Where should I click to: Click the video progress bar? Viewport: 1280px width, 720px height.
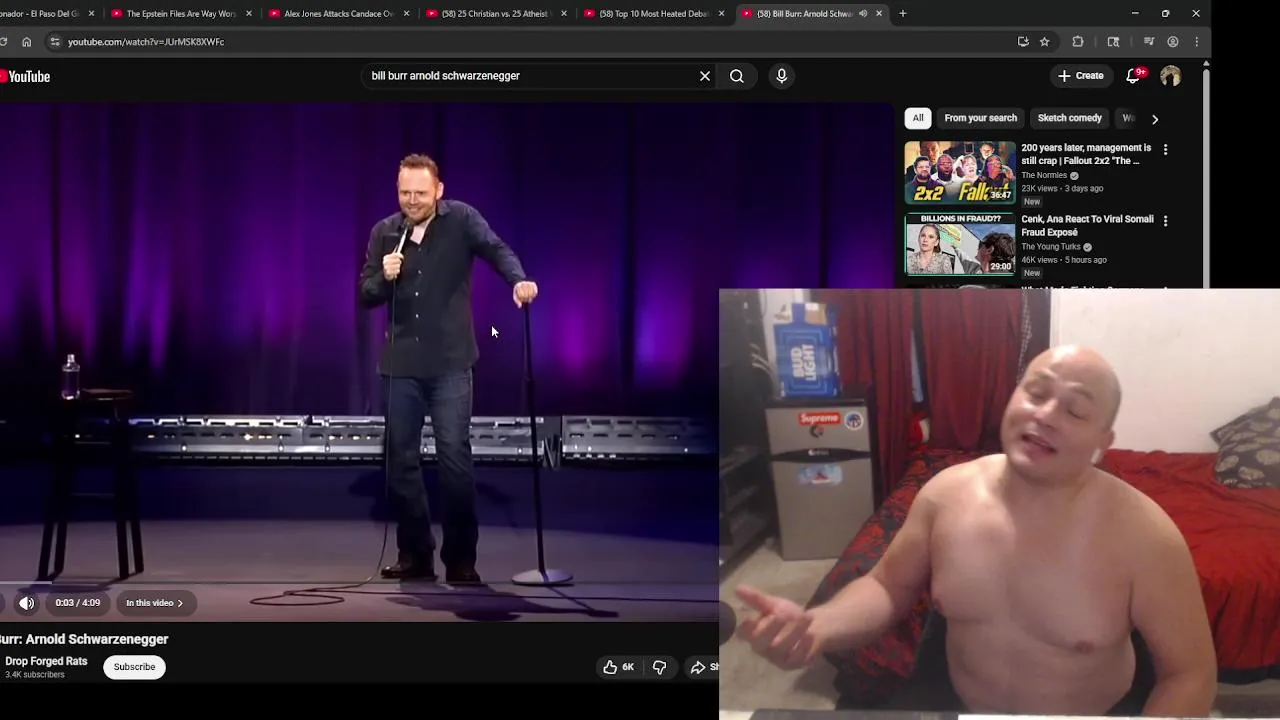(359, 582)
